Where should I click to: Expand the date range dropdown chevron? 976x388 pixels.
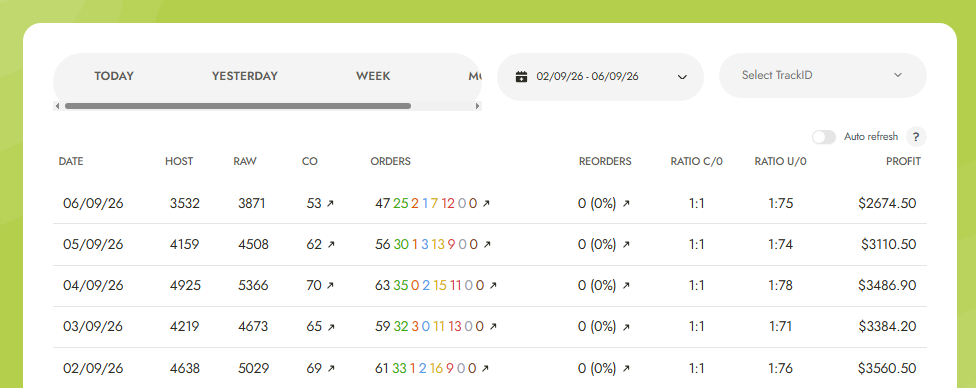click(682, 77)
